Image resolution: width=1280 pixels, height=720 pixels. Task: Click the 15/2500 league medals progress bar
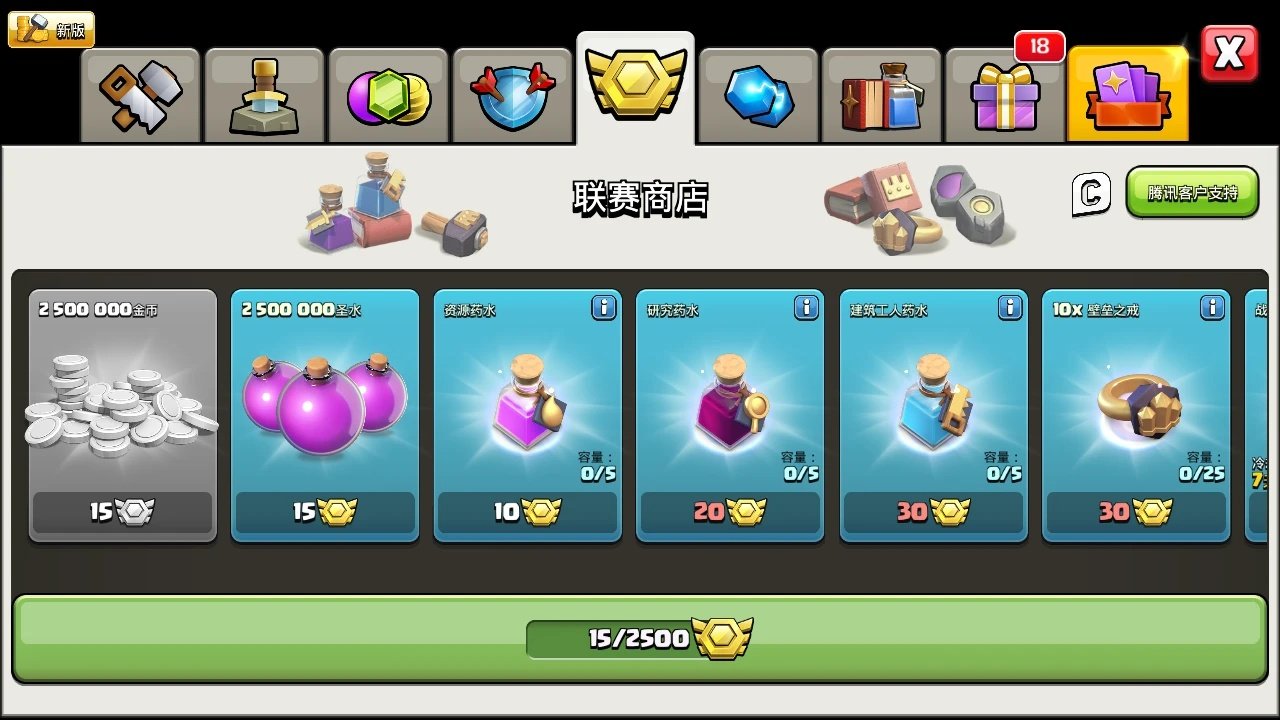tap(640, 638)
